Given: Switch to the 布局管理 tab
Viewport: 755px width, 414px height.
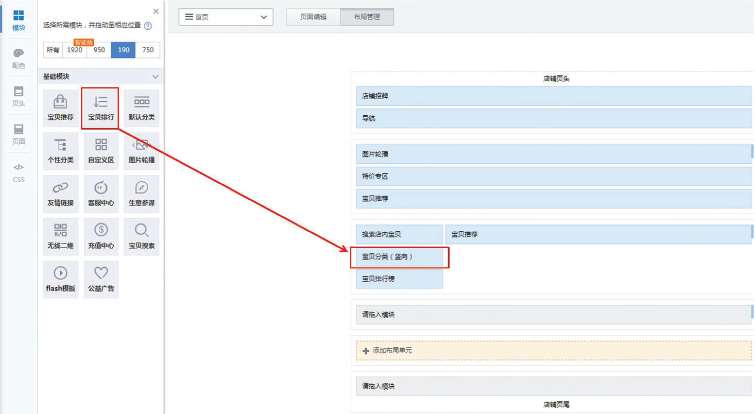Looking at the screenshot, I should tap(367, 17).
